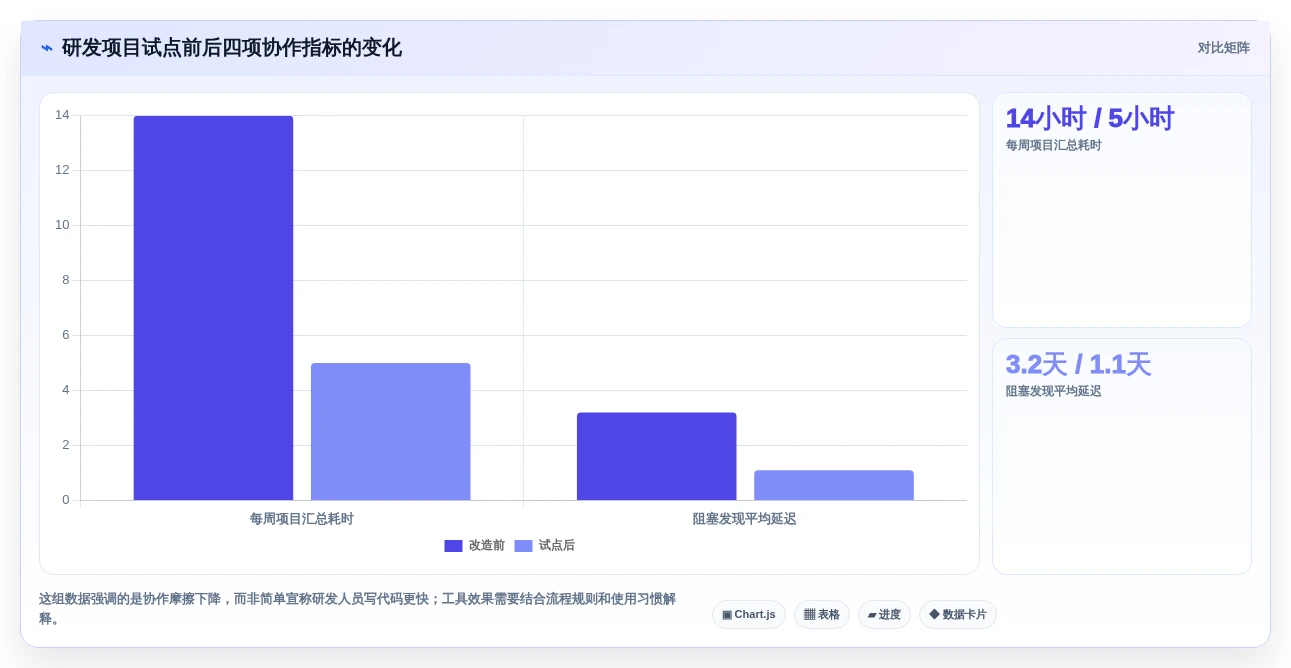Click the 进度 tag chip

pos(884,614)
